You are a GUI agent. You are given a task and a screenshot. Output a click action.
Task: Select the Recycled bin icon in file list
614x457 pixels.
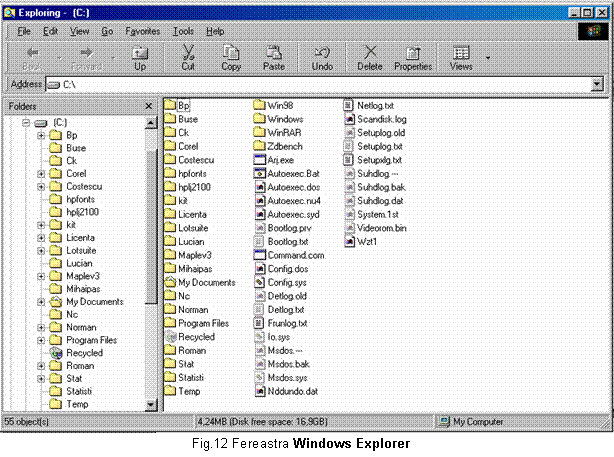click(171, 337)
